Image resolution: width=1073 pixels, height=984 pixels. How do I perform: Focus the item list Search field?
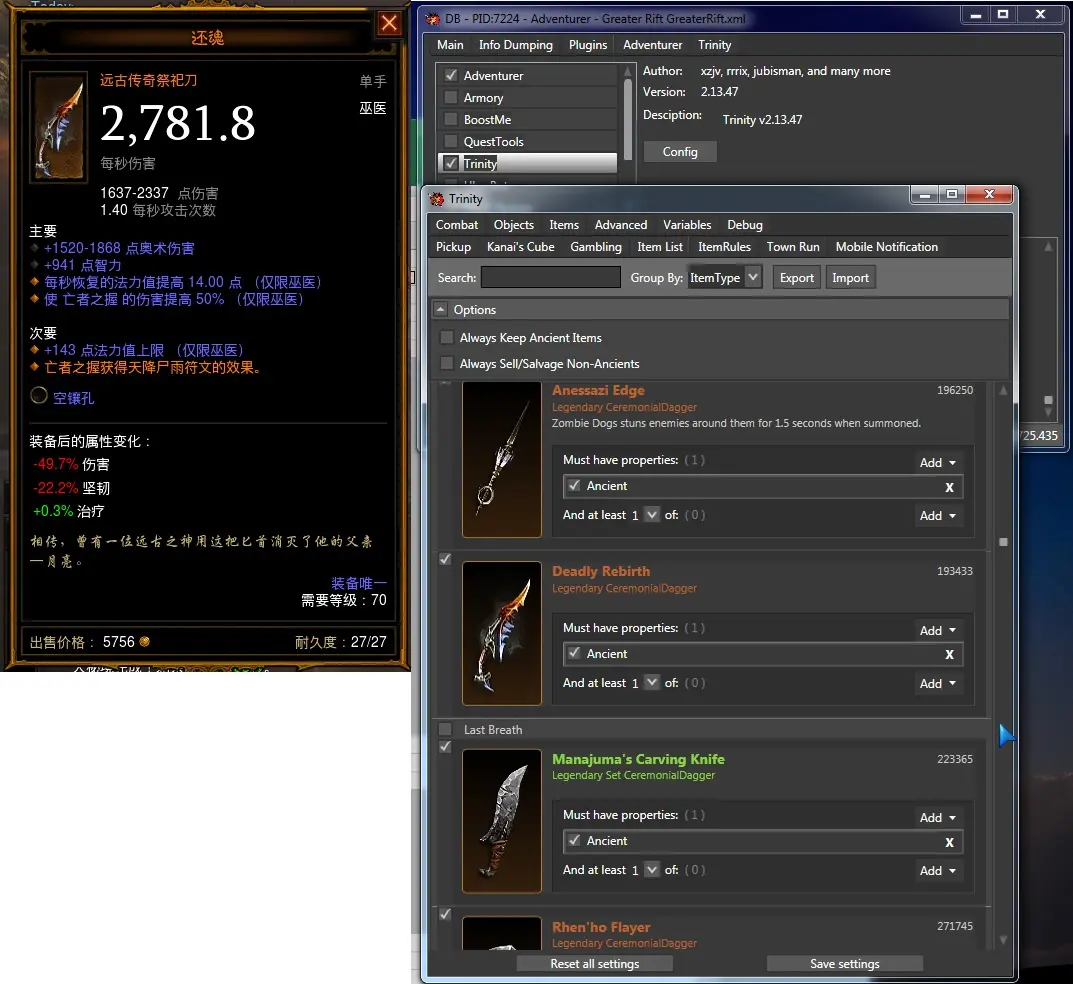[x=551, y=277]
